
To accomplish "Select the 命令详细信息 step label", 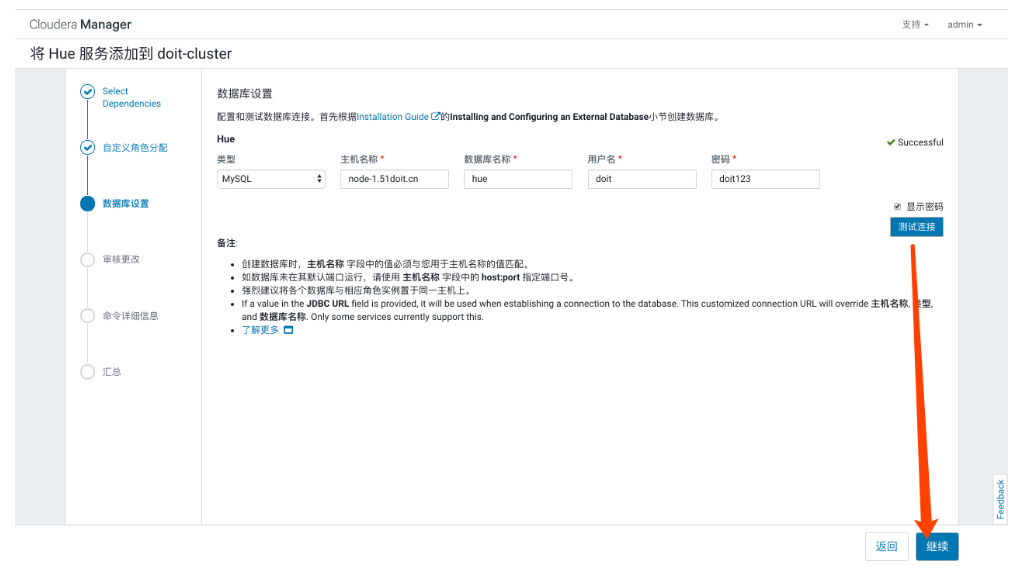I will (x=130, y=316).
